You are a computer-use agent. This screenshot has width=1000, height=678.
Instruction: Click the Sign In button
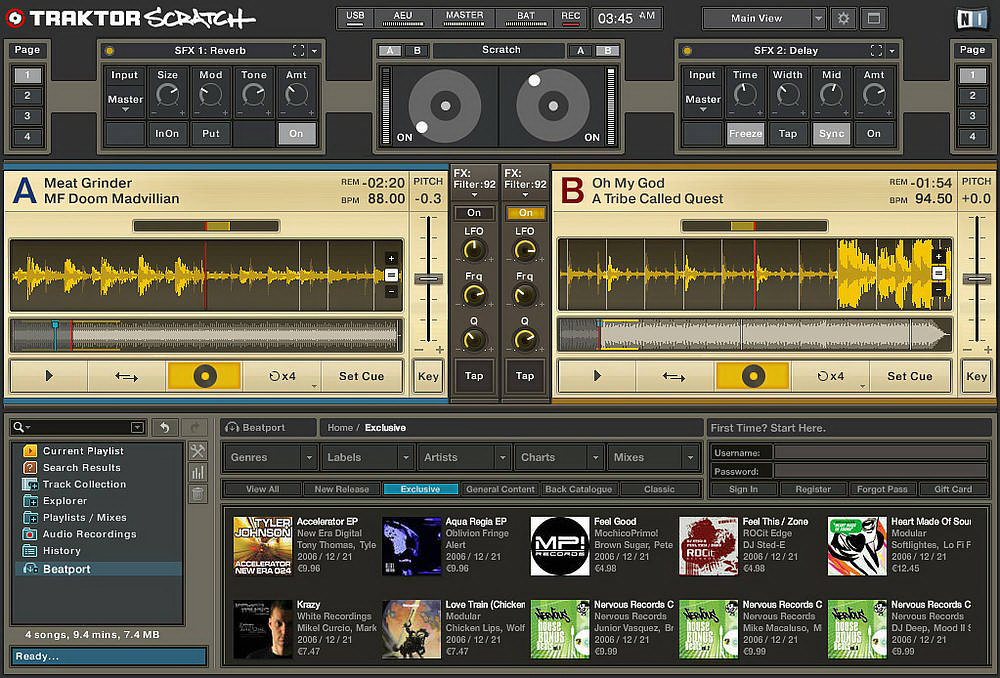pyautogui.click(x=742, y=489)
